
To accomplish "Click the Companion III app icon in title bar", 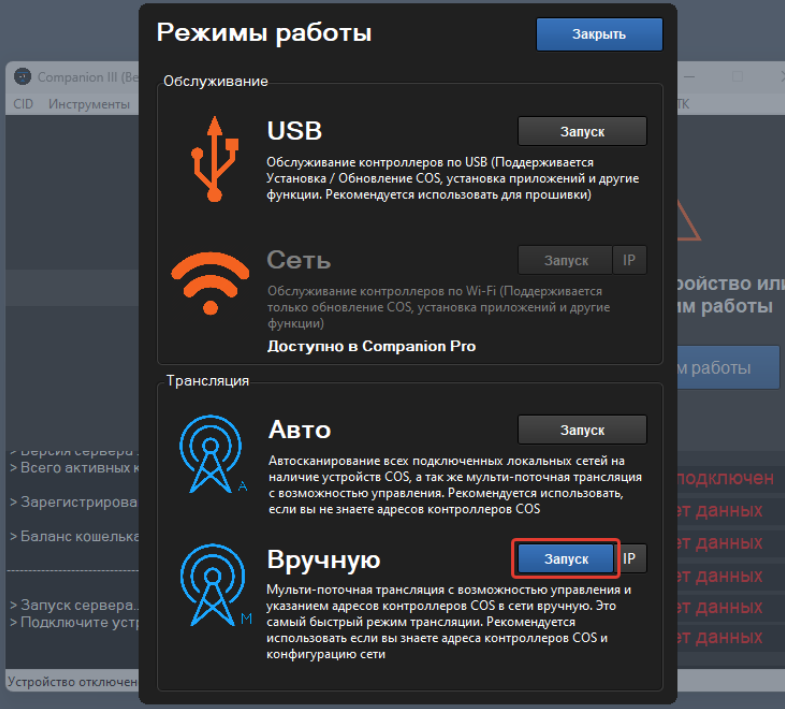I will tap(23, 77).
